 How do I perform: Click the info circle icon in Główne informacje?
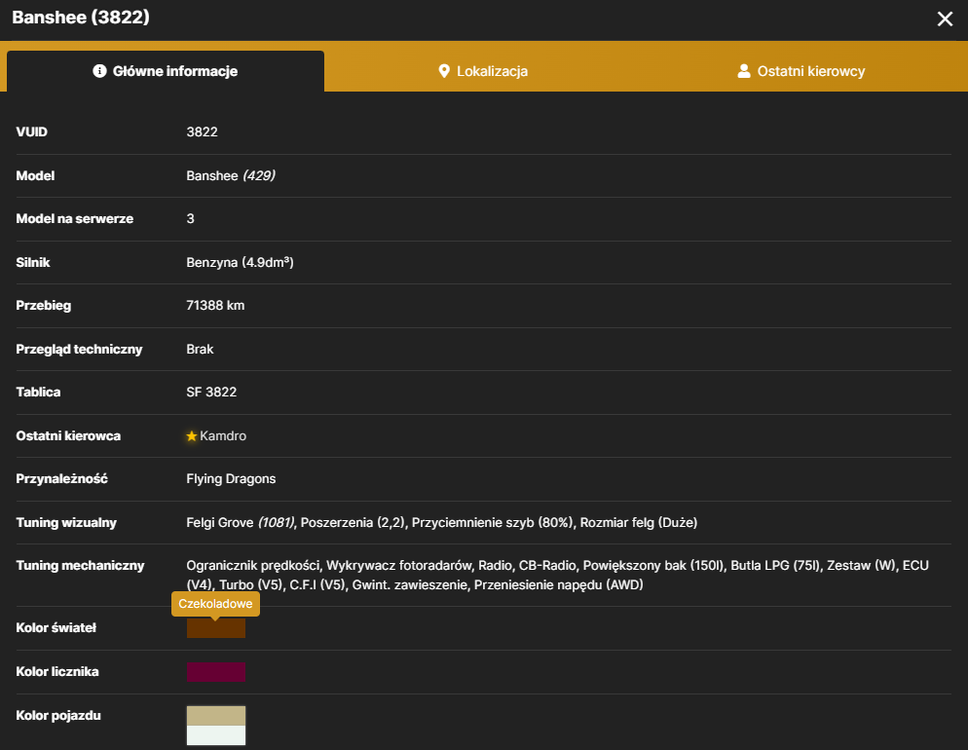coord(99,71)
